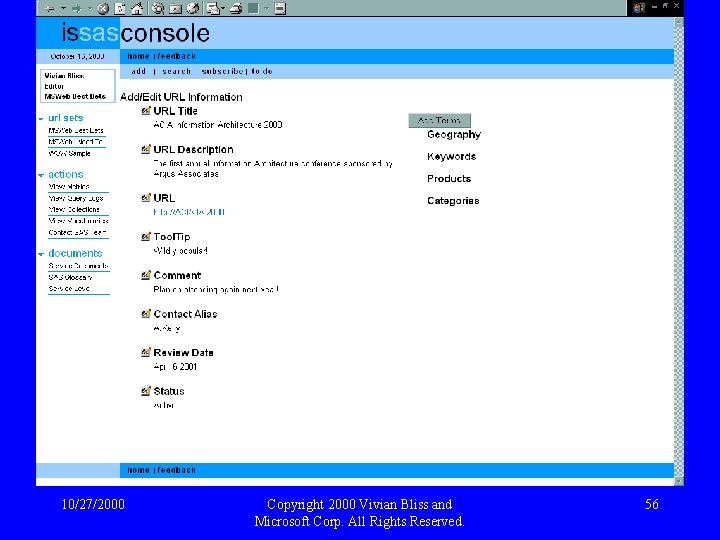This screenshot has width=720, height=540.
Task: Click home in top navigation bar
Action: point(138,56)
